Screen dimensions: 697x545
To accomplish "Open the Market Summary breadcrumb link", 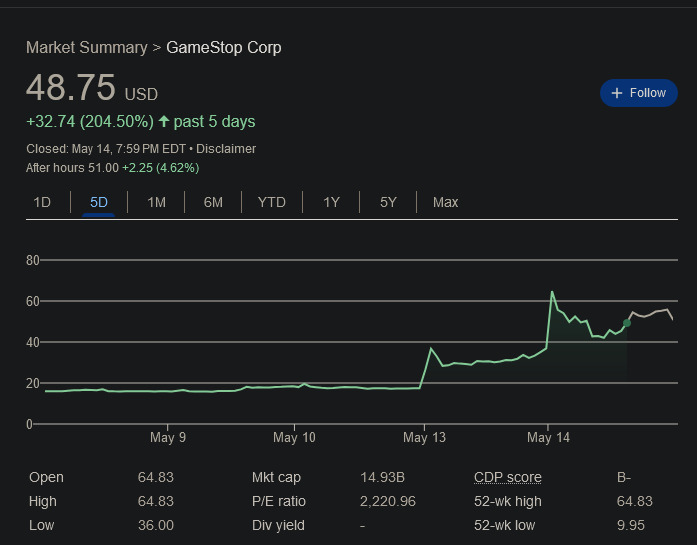I will (86, 47).
